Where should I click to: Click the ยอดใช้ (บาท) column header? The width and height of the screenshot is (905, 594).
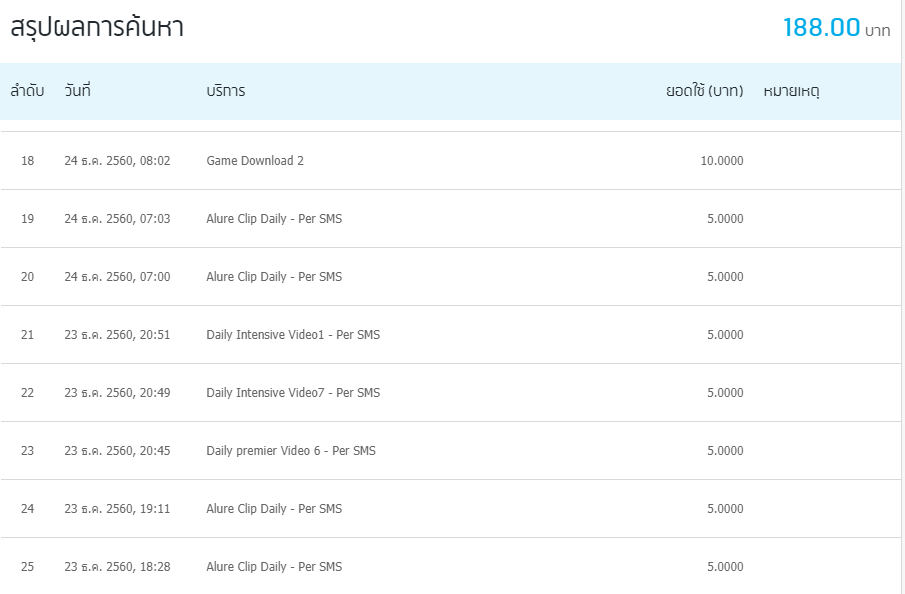point(704,91)
